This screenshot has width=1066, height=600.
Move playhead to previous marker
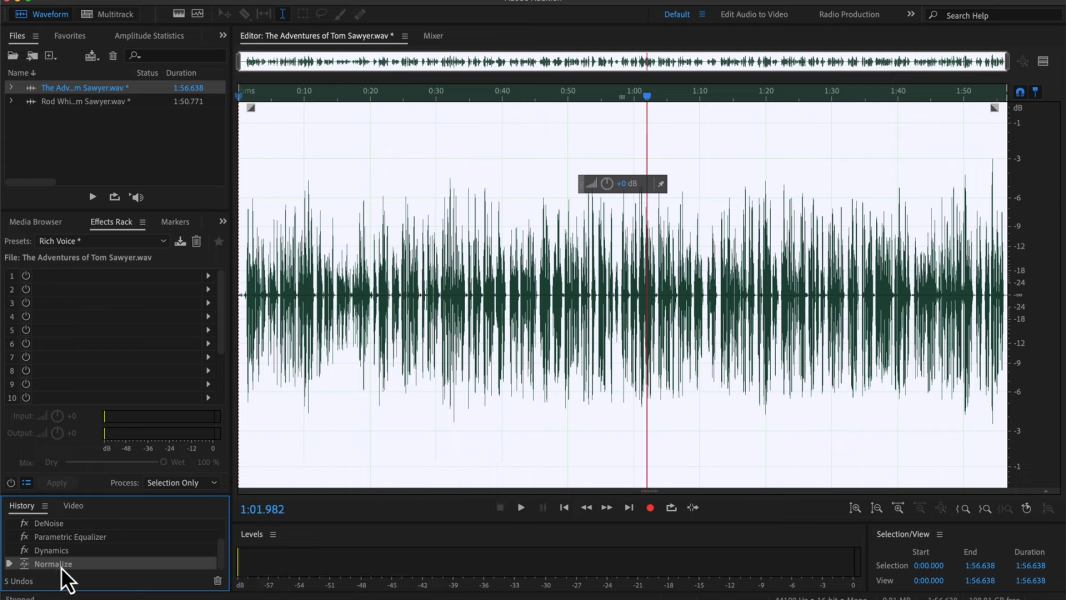(x=564, y=508)
